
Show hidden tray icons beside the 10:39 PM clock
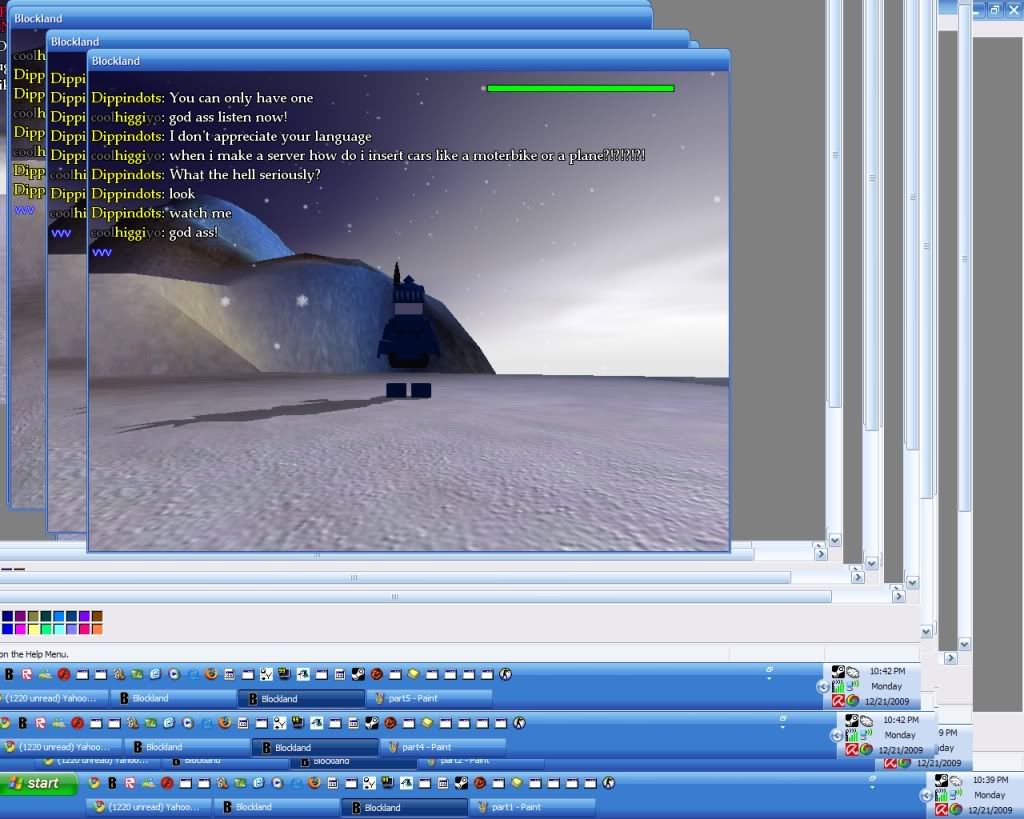coord(926,795)
